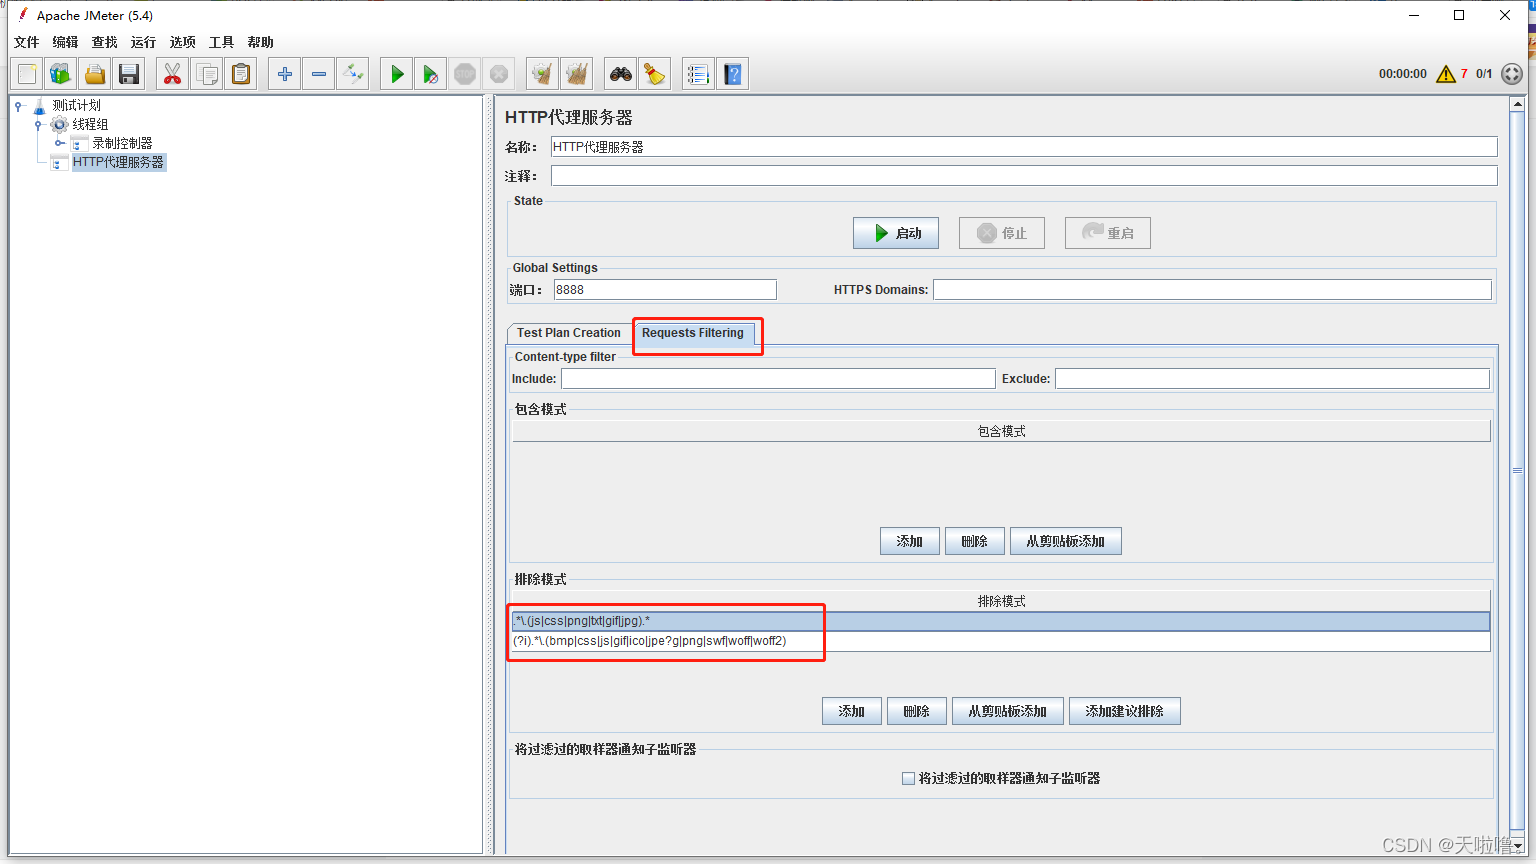Open the Templates icon
This screenshot has width=1536, height=864.
click(61, 74)
